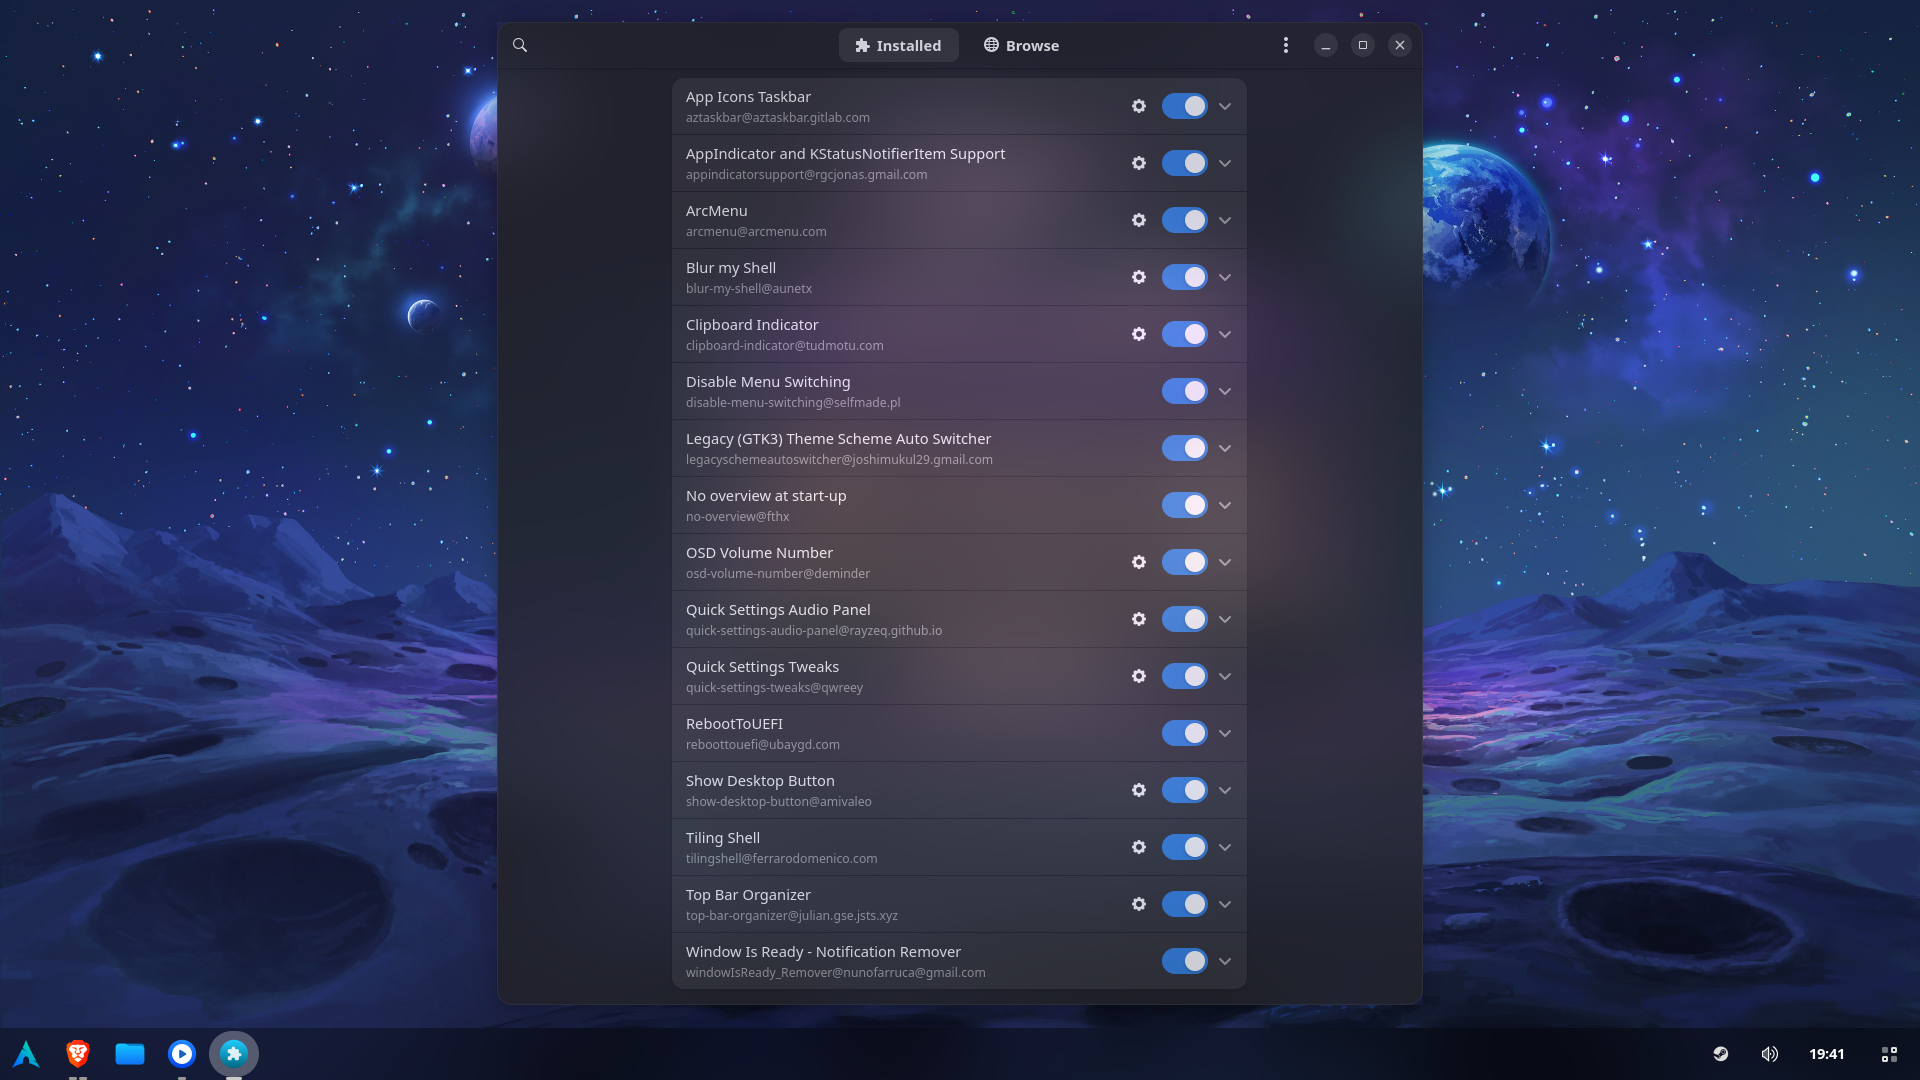1920x1080 pixels.
Task: Expand Show Desktop Button row
Action: coord(1225,790)
